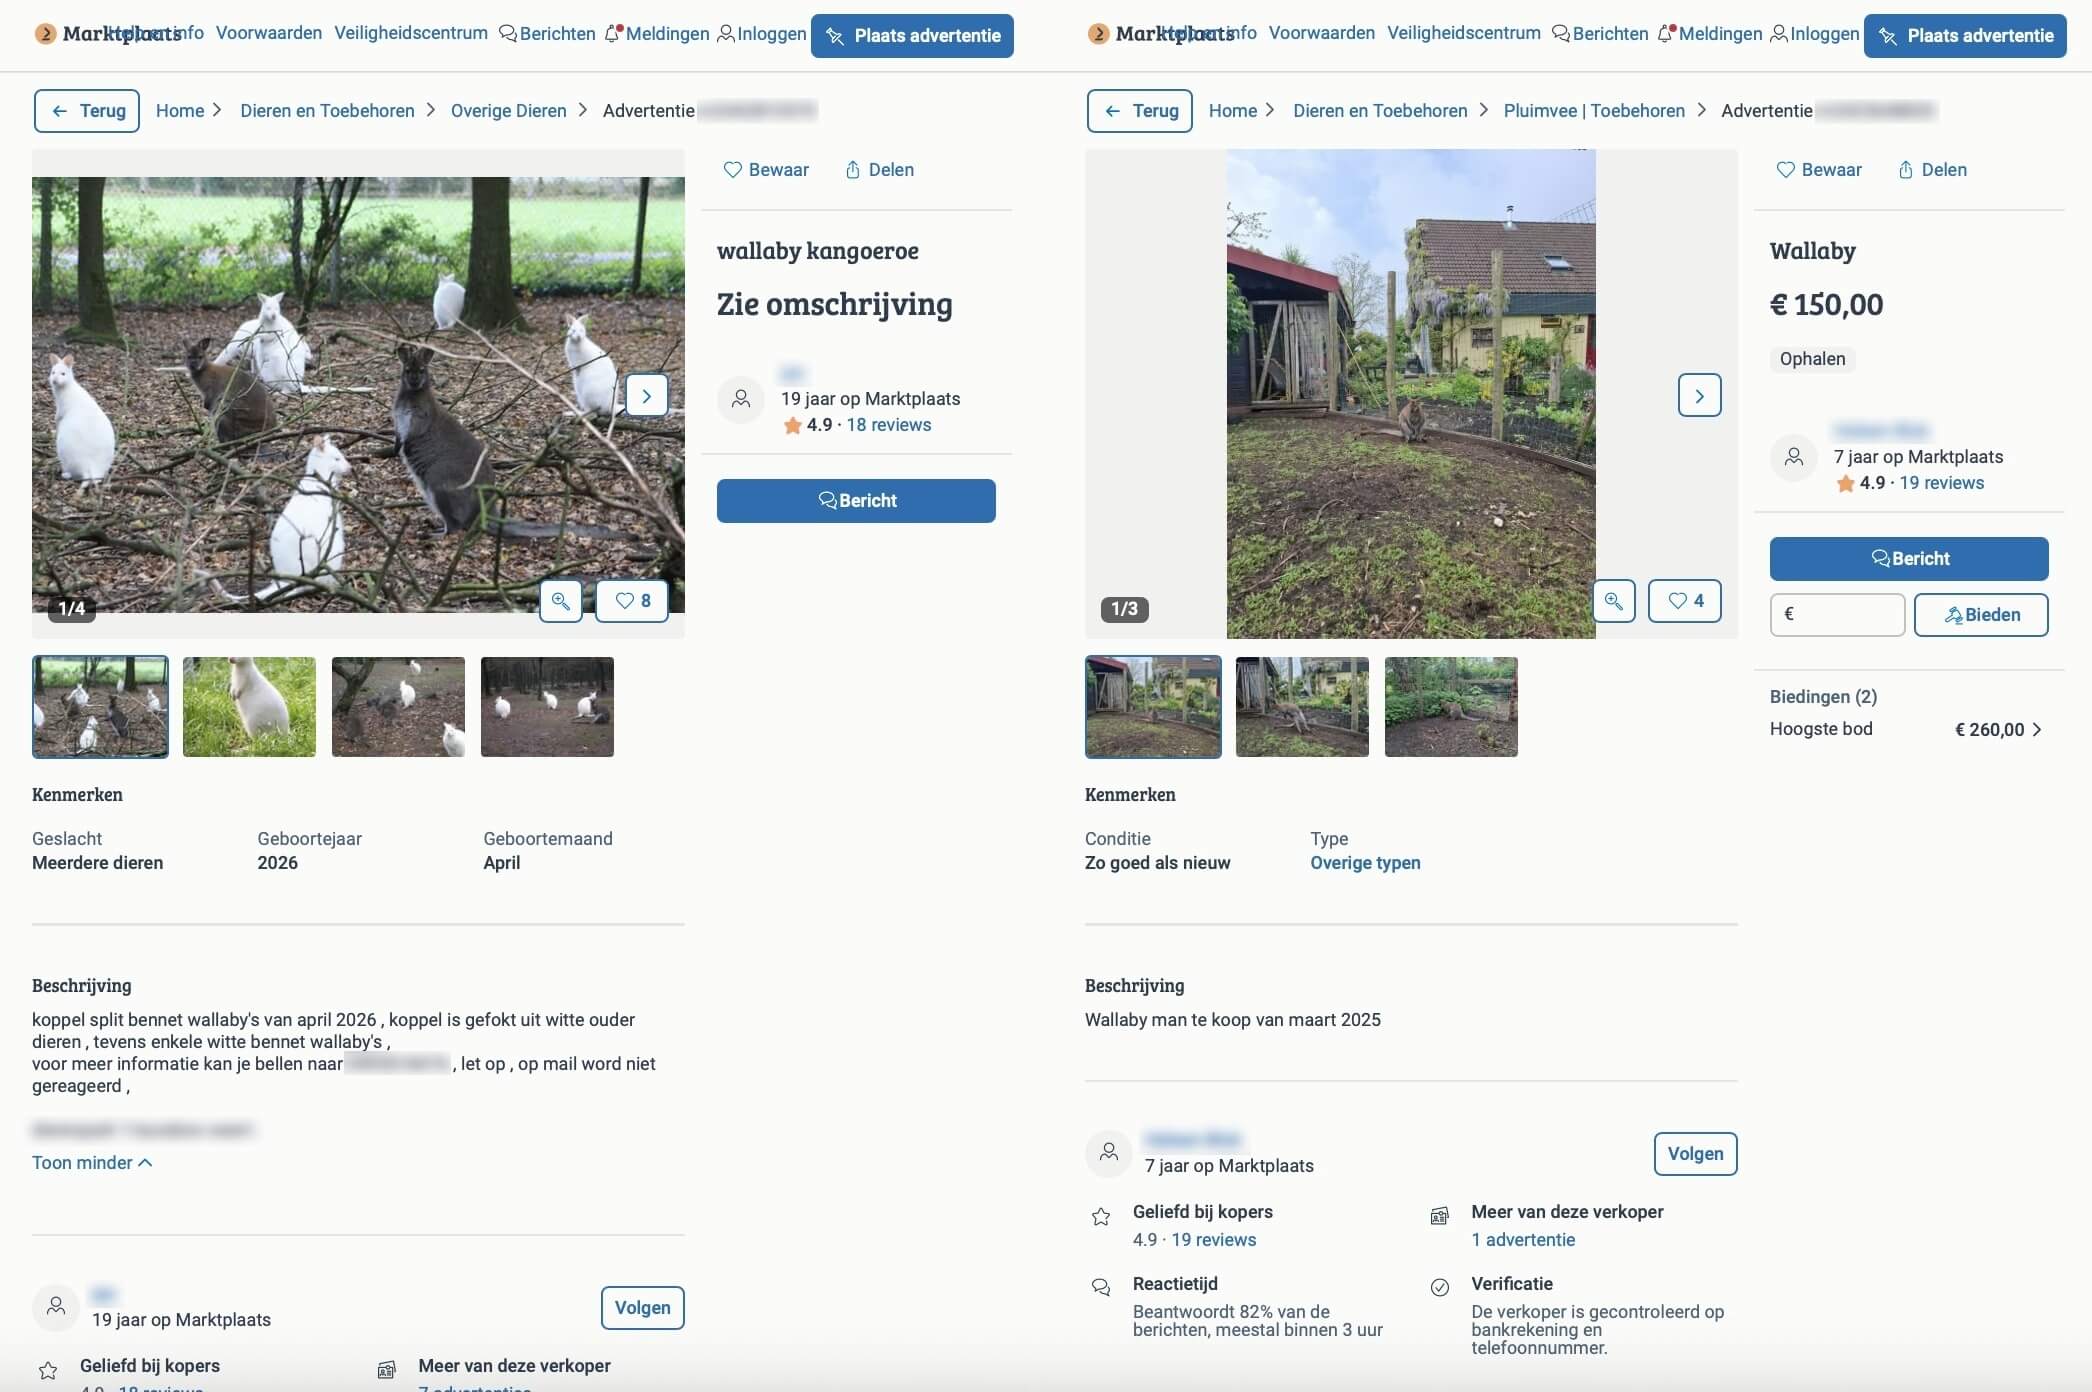
Task: Save the €150 Wallaby ad with Bewaar
Action: [x=1819, y=170]
